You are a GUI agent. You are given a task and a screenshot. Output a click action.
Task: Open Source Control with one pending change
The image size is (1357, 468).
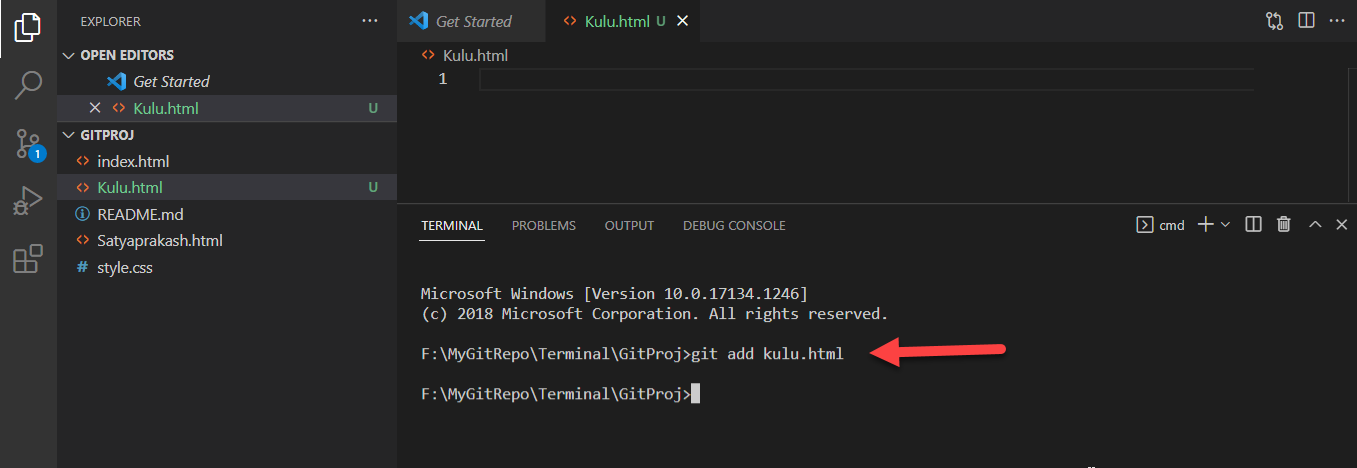point(28,144)
